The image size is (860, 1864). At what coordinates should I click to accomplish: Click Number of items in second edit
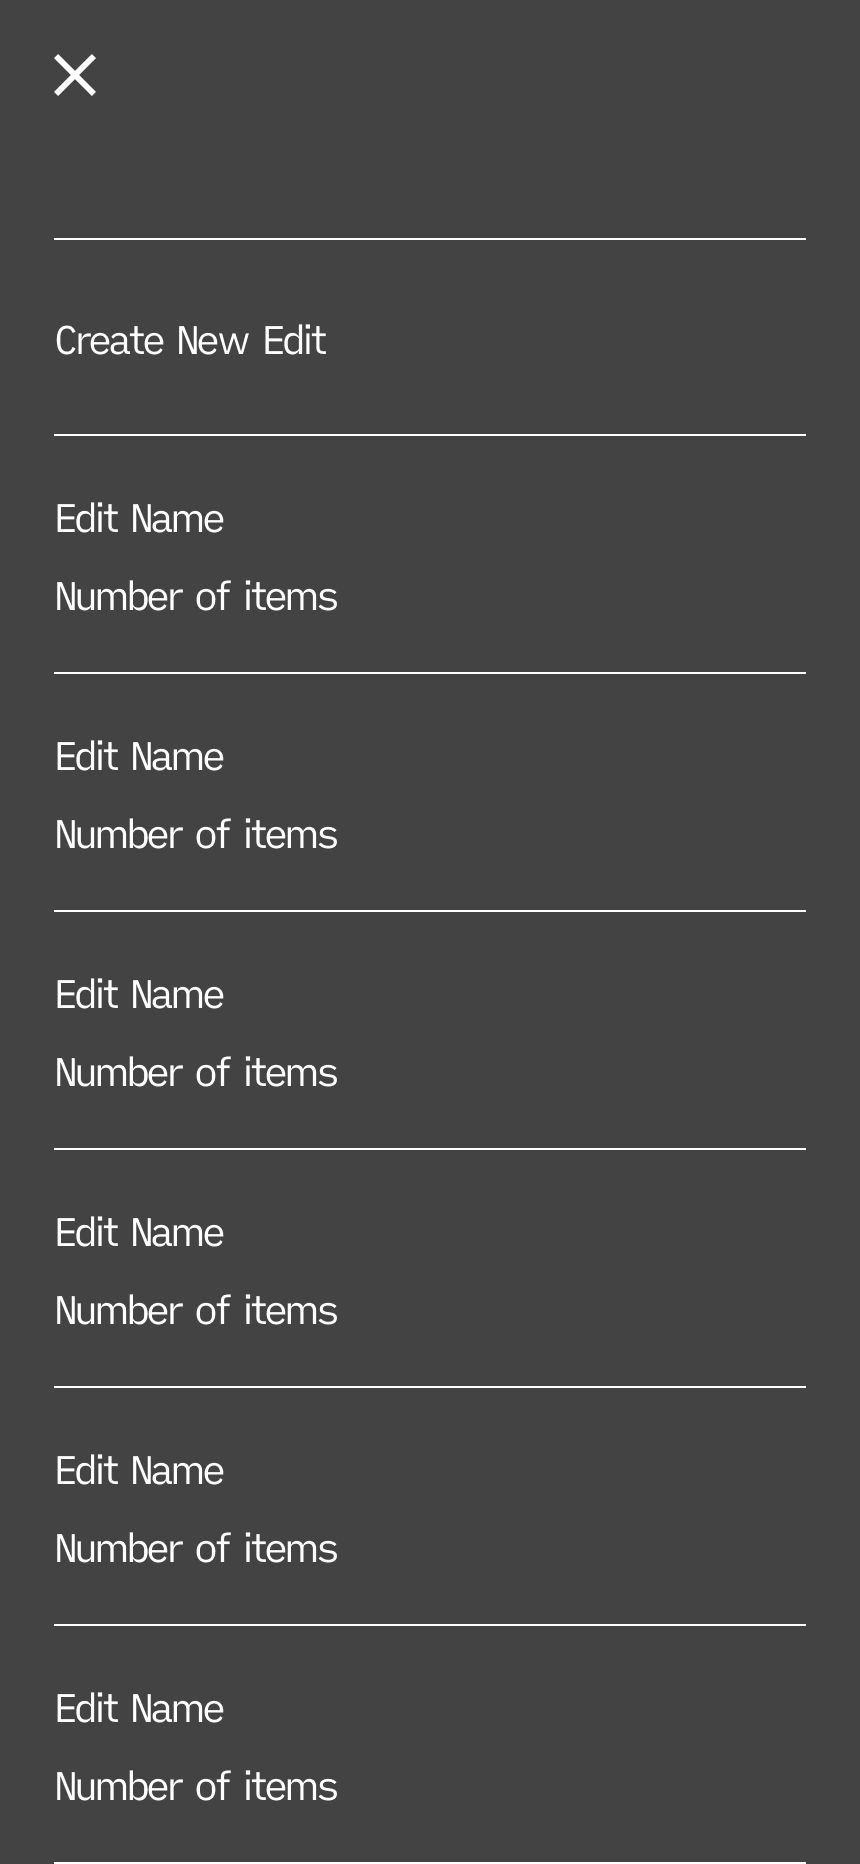pyautogui.click(x=197, y=835)
